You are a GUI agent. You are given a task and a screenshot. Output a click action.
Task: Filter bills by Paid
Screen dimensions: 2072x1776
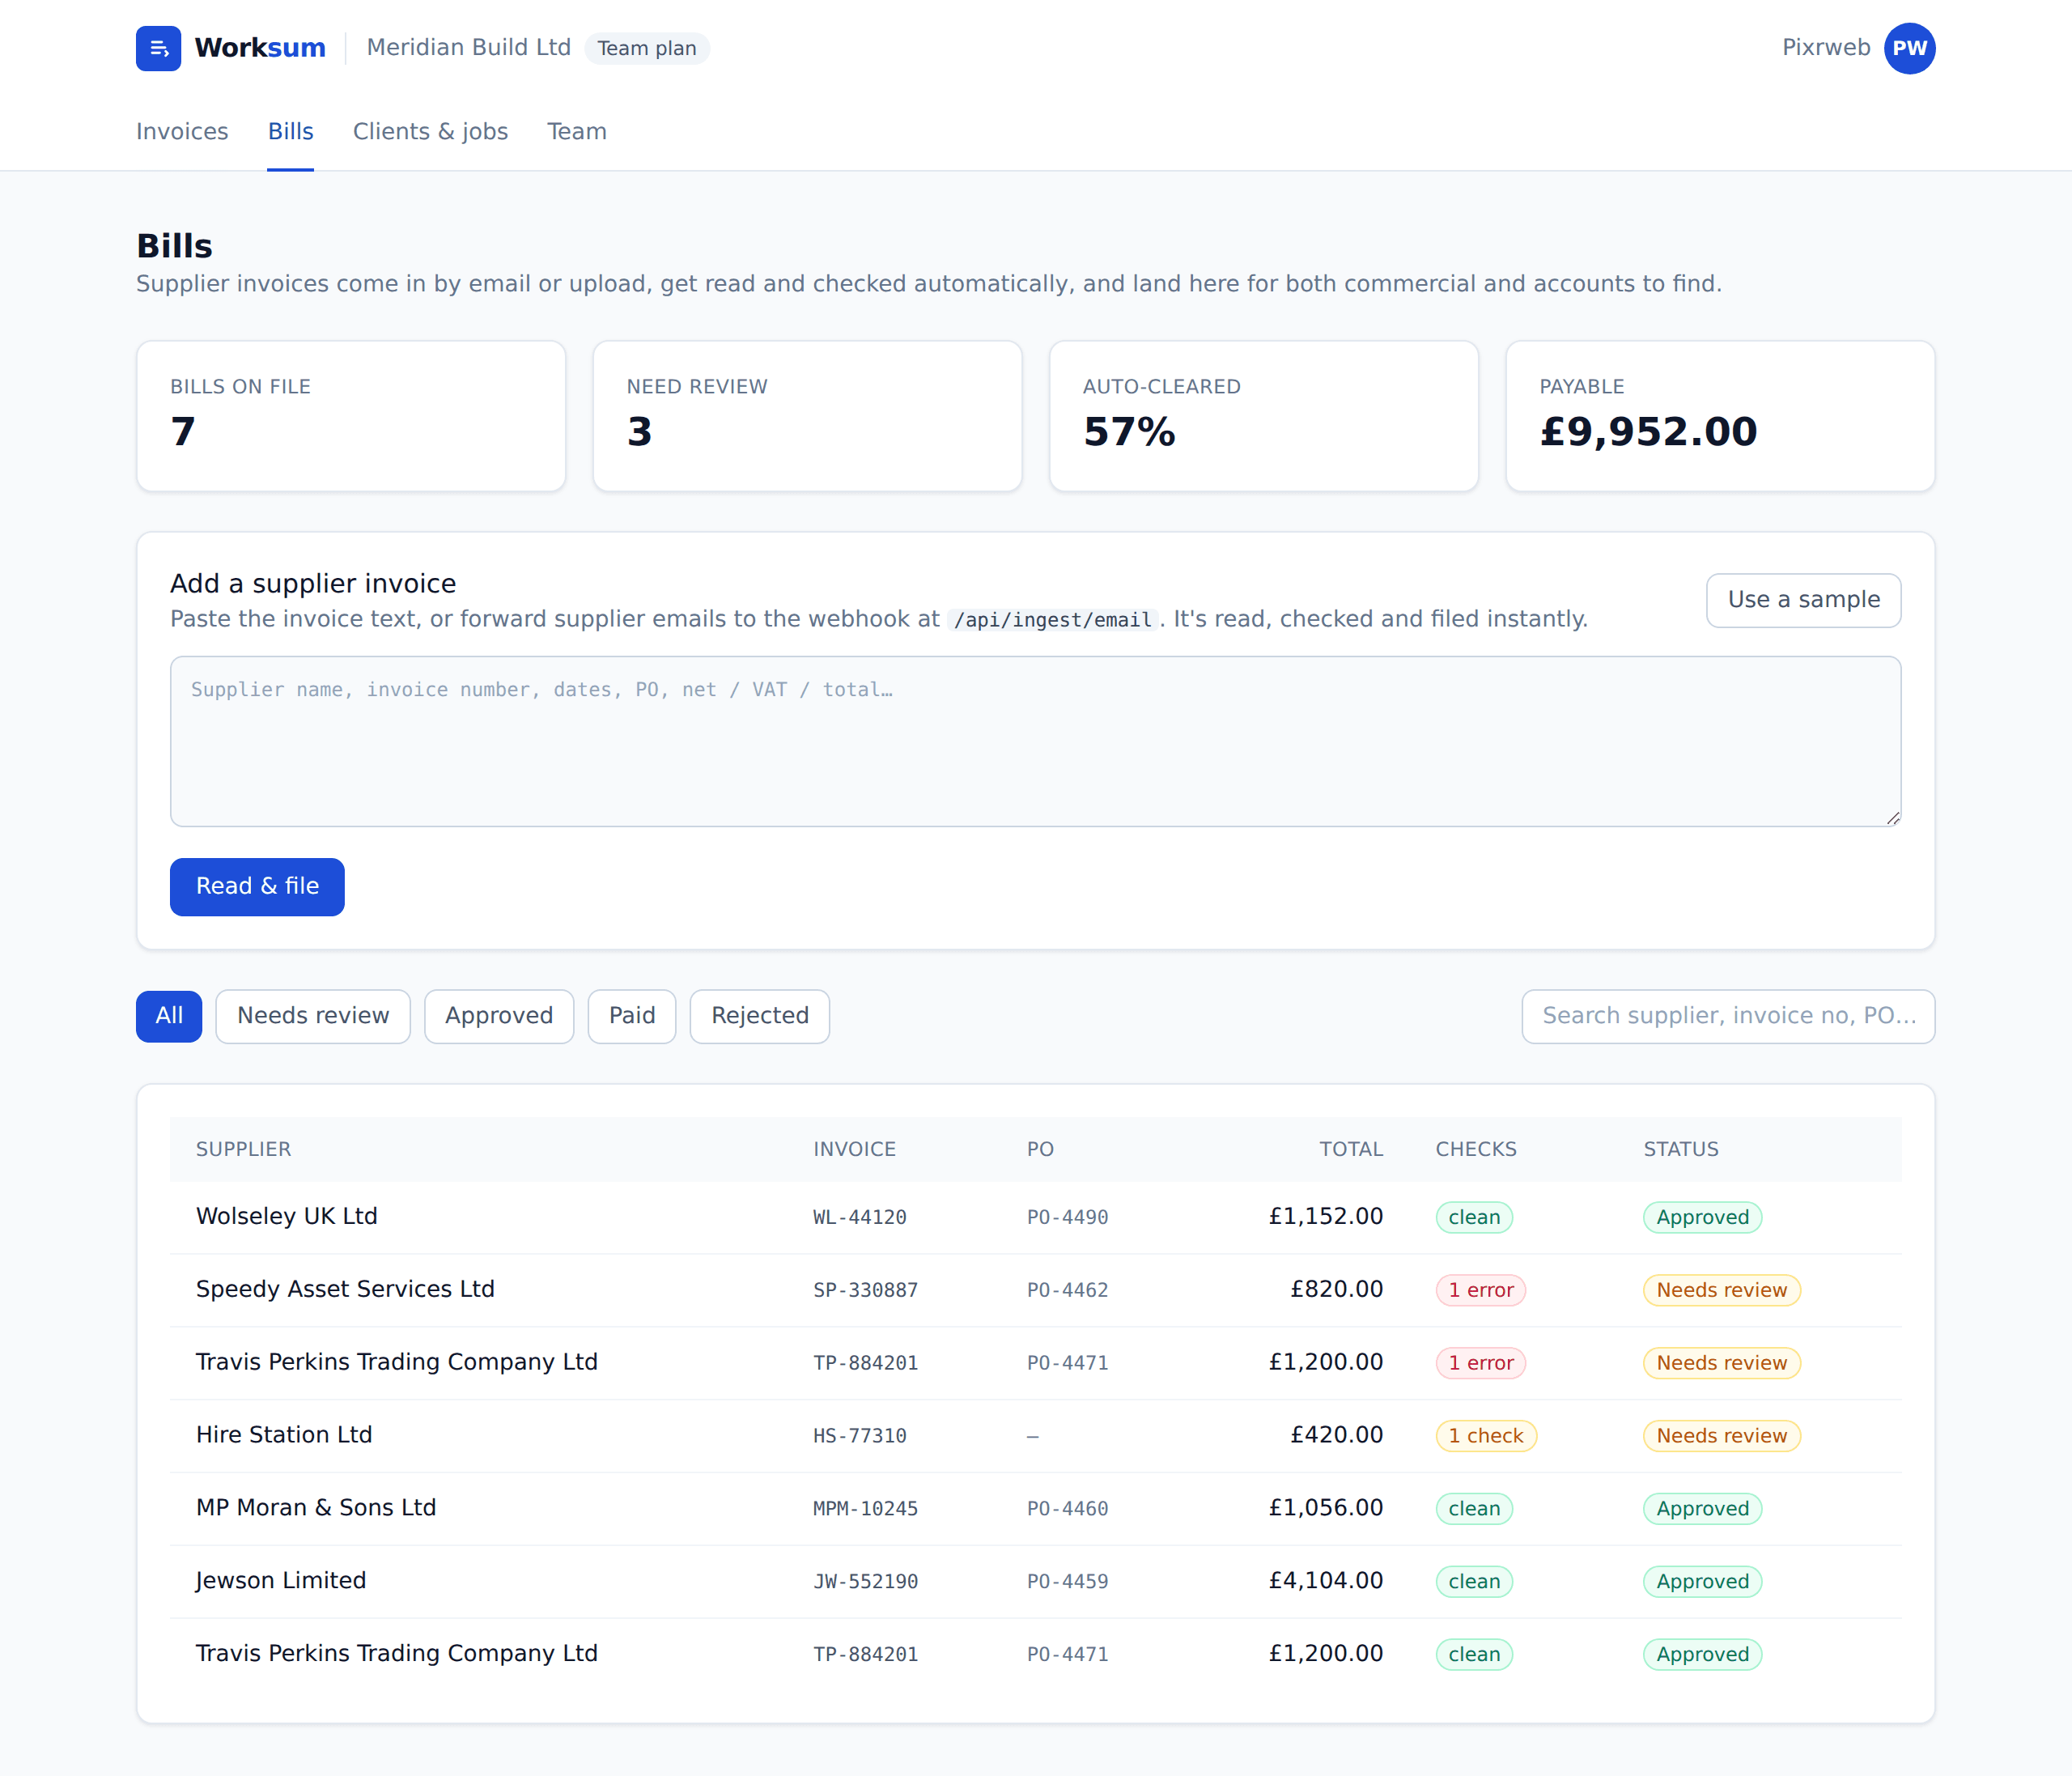pyautogui.click(x=632, y=1016)
